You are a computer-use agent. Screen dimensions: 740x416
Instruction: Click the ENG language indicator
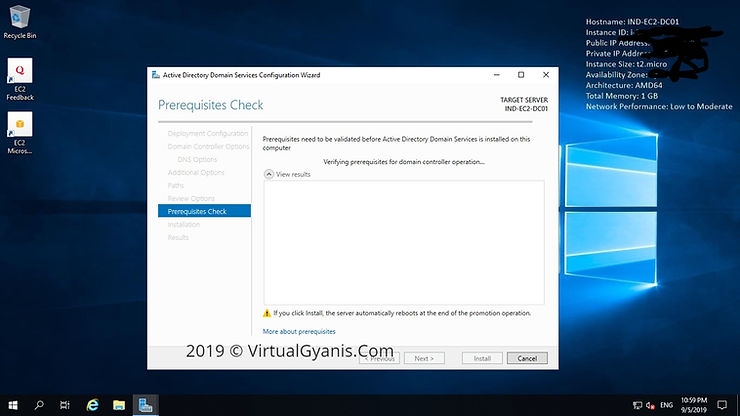(x=667, y=405)
